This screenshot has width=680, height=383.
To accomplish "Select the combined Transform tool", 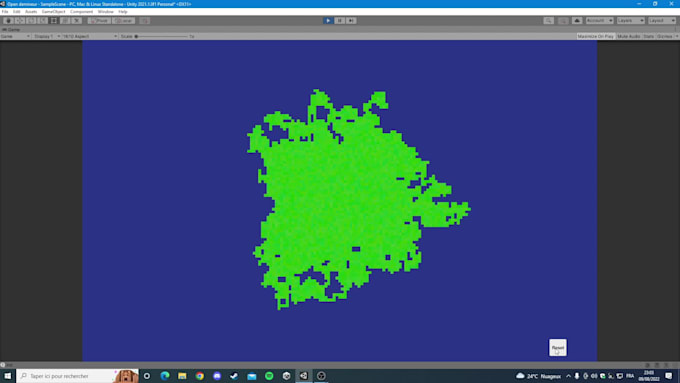I will (x=65, y=20).
